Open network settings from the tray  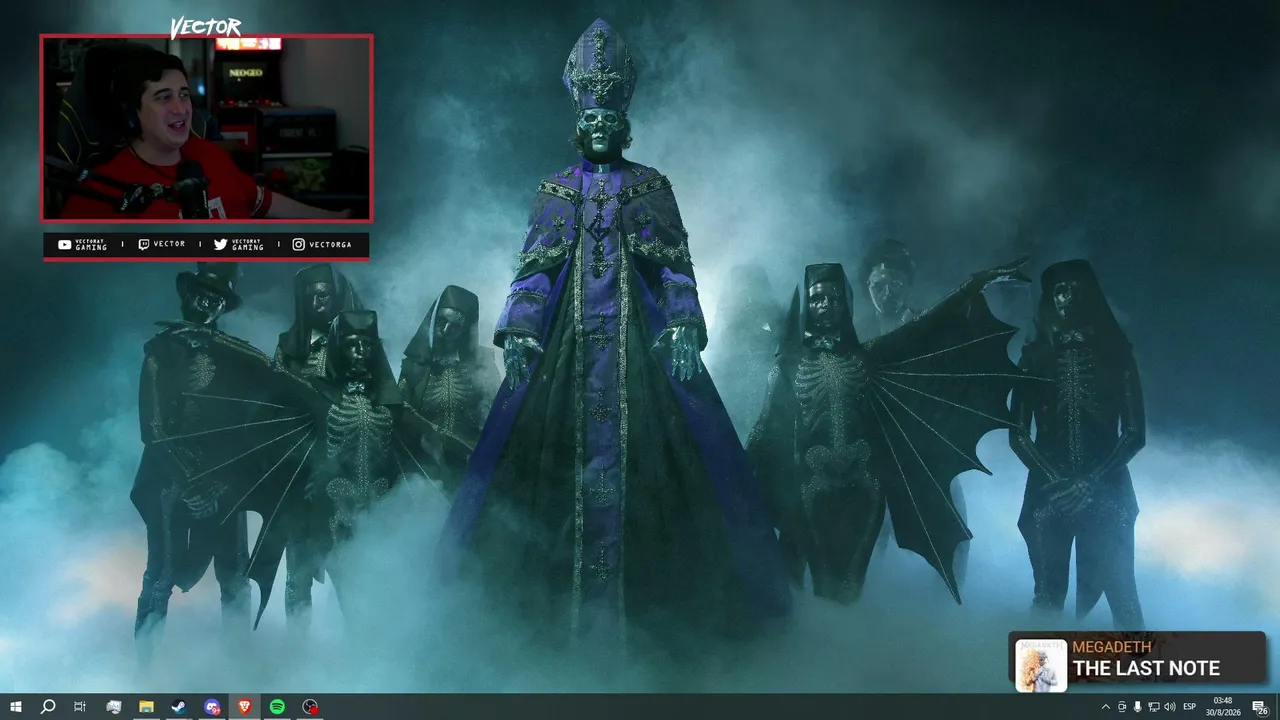(1153, 707)
